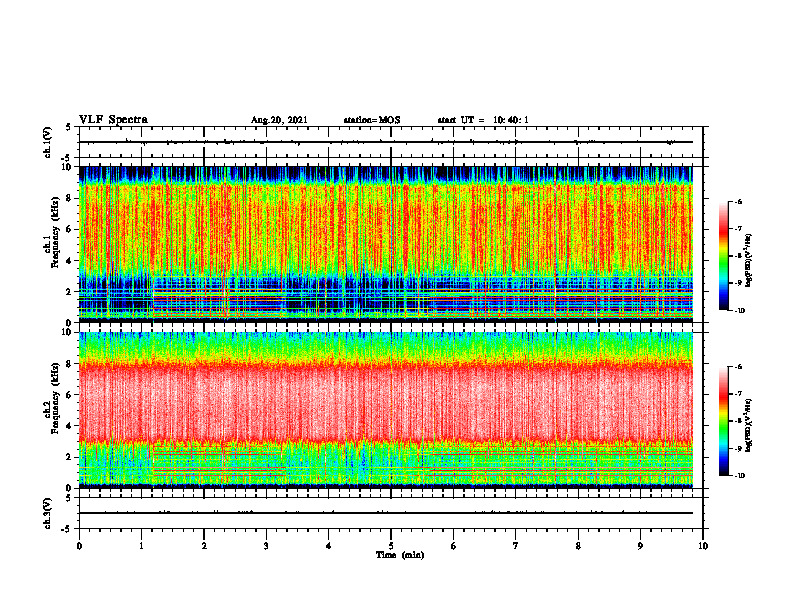Click the "-6" label on ch.1 color bar
The width and height of the screenshot is (792, 612).
pyautogui.click(x=738, y=202)
